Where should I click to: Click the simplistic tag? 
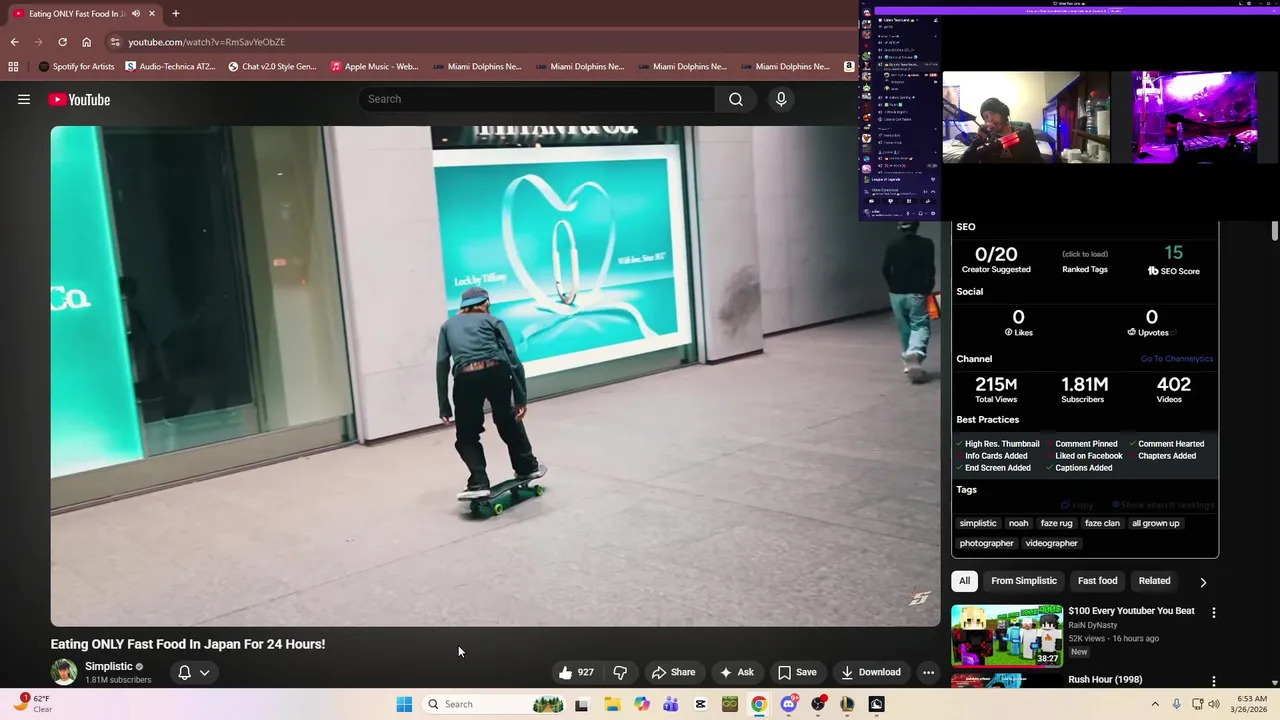point(978,523)
